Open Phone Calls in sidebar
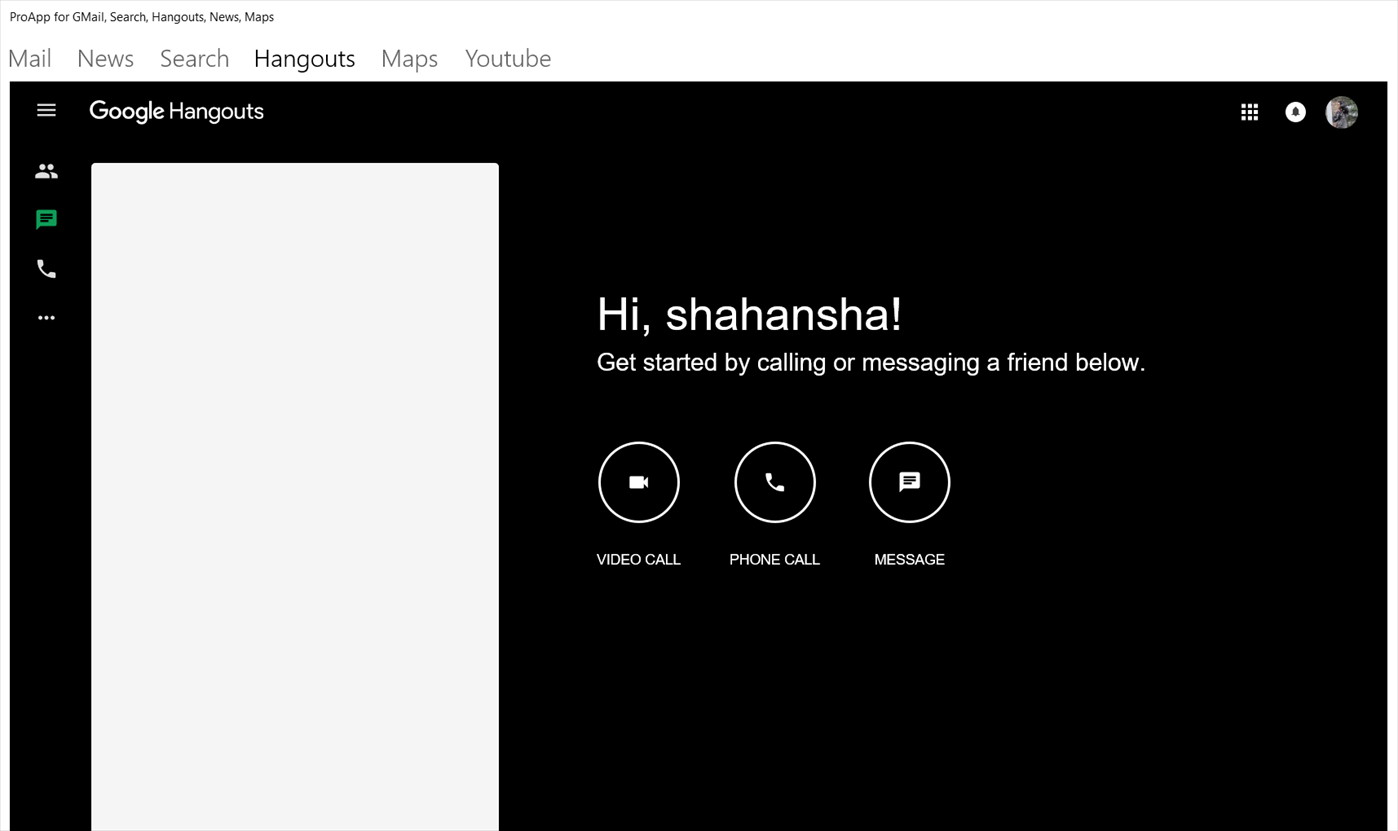The width and height of the screenshot is (1398, 831). click(x=46, y=269)
